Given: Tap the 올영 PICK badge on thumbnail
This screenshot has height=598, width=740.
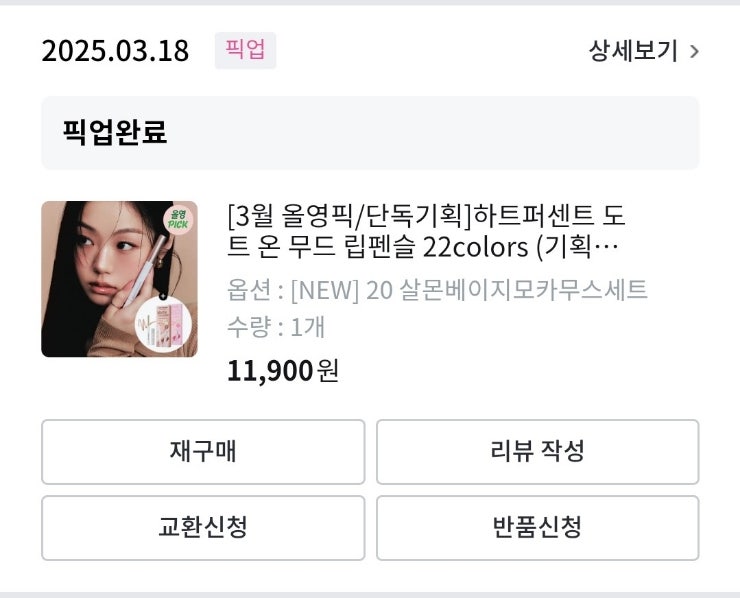Looking at the screenshot, I should (180, 220).
